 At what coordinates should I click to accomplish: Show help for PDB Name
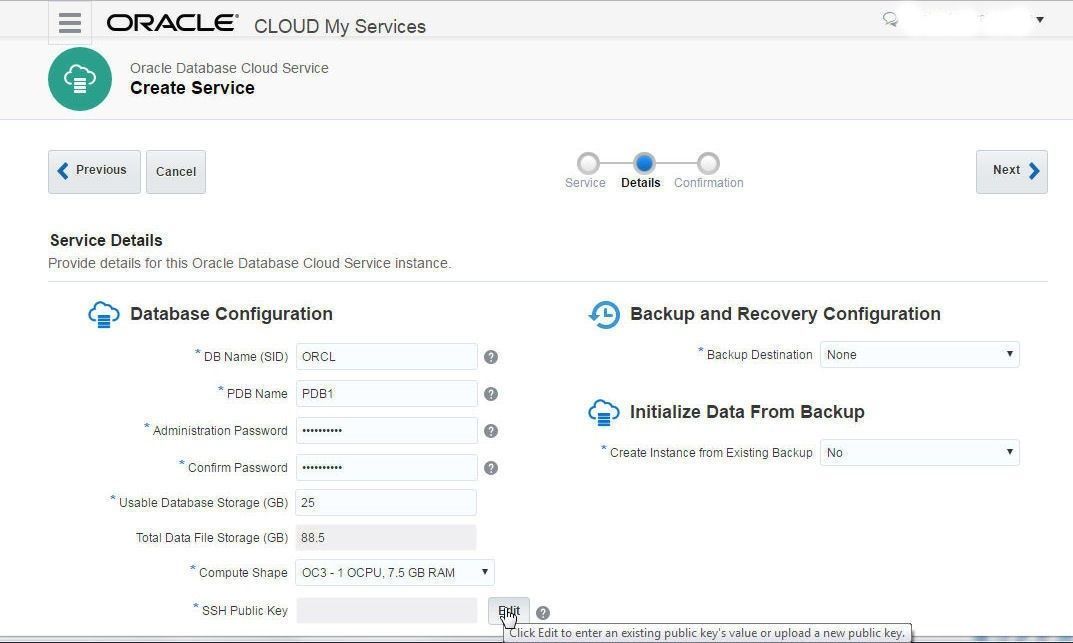[x=491, y=394]
